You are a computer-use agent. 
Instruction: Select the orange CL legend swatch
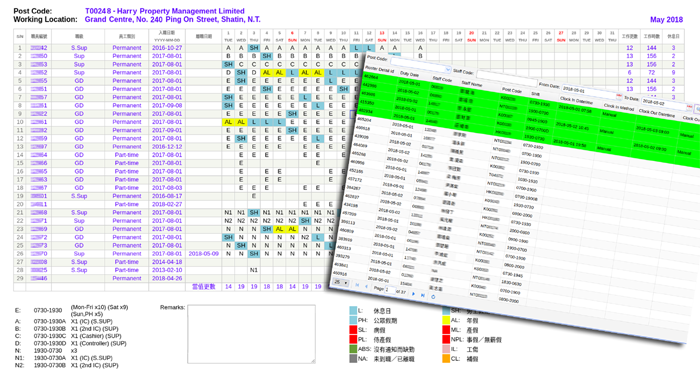click(446, 358)
